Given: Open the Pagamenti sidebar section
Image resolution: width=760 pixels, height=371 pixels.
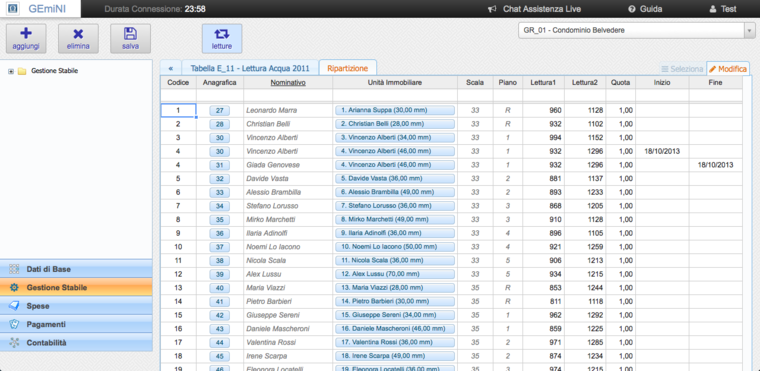Looking at the screenshot, I should [76, 324].
